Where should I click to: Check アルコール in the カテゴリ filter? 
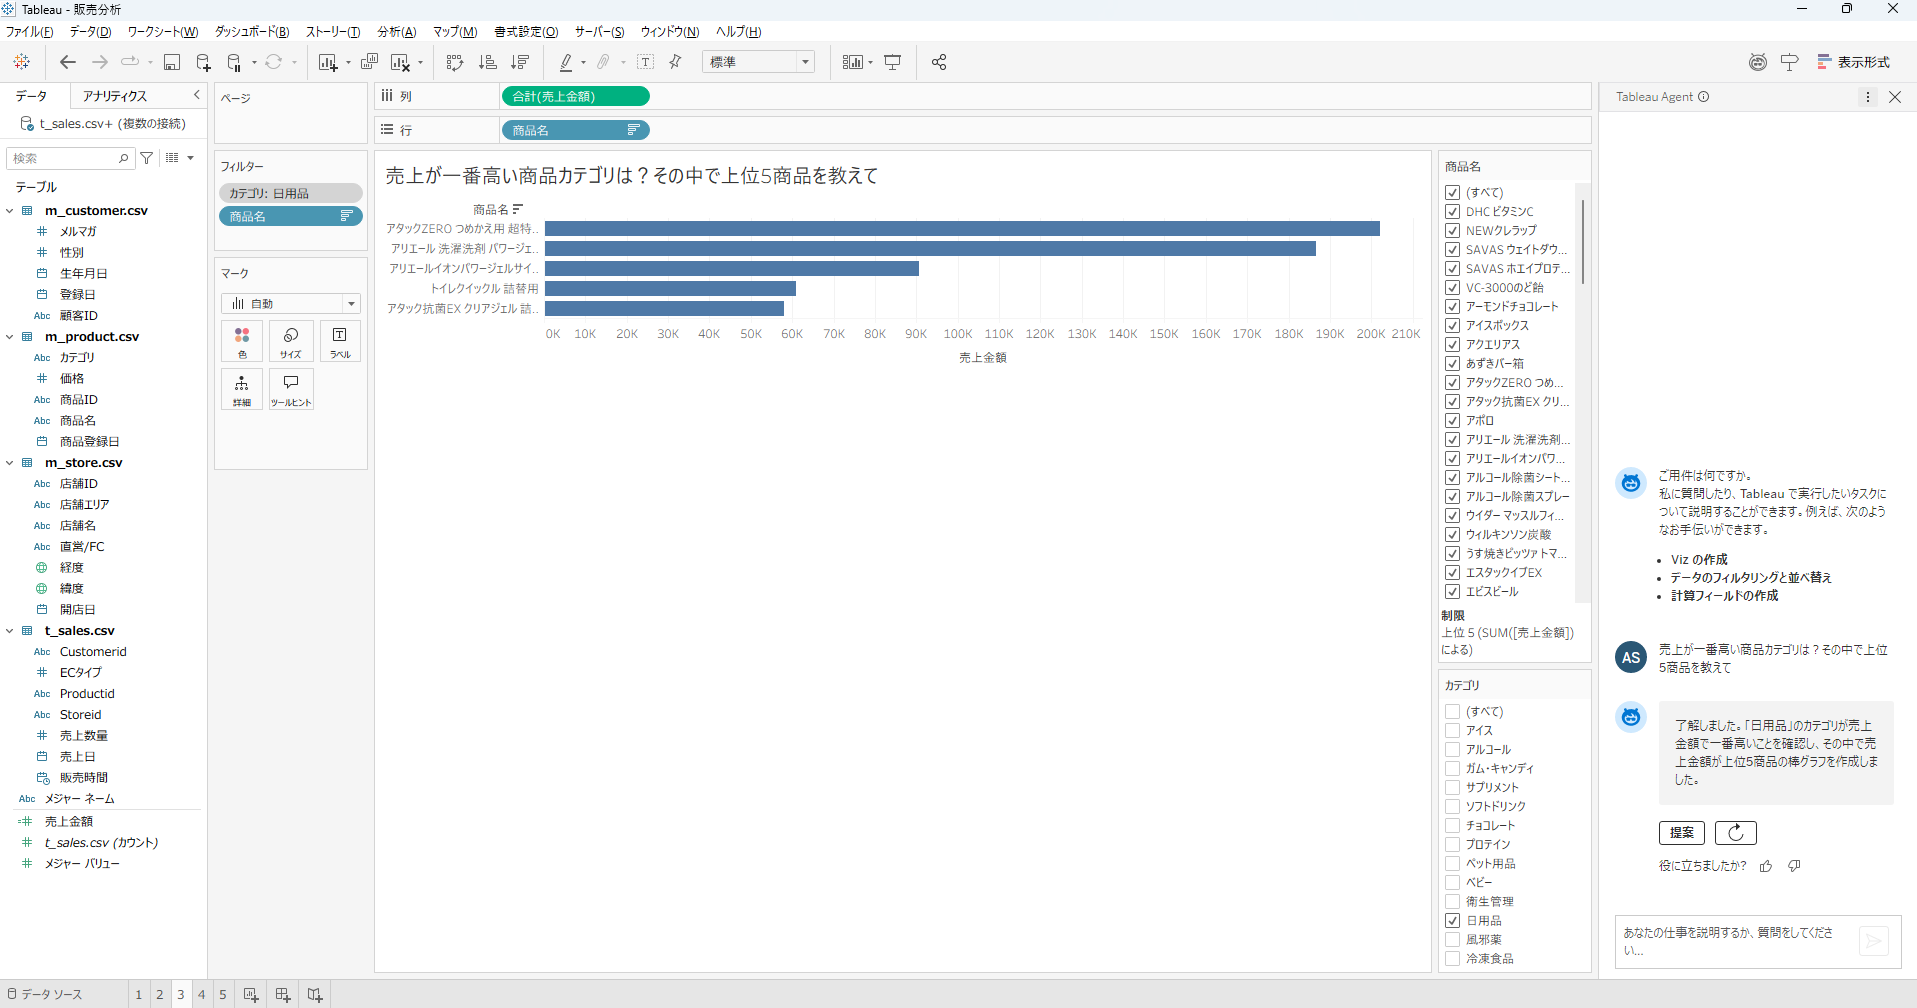click(1453, 750)
